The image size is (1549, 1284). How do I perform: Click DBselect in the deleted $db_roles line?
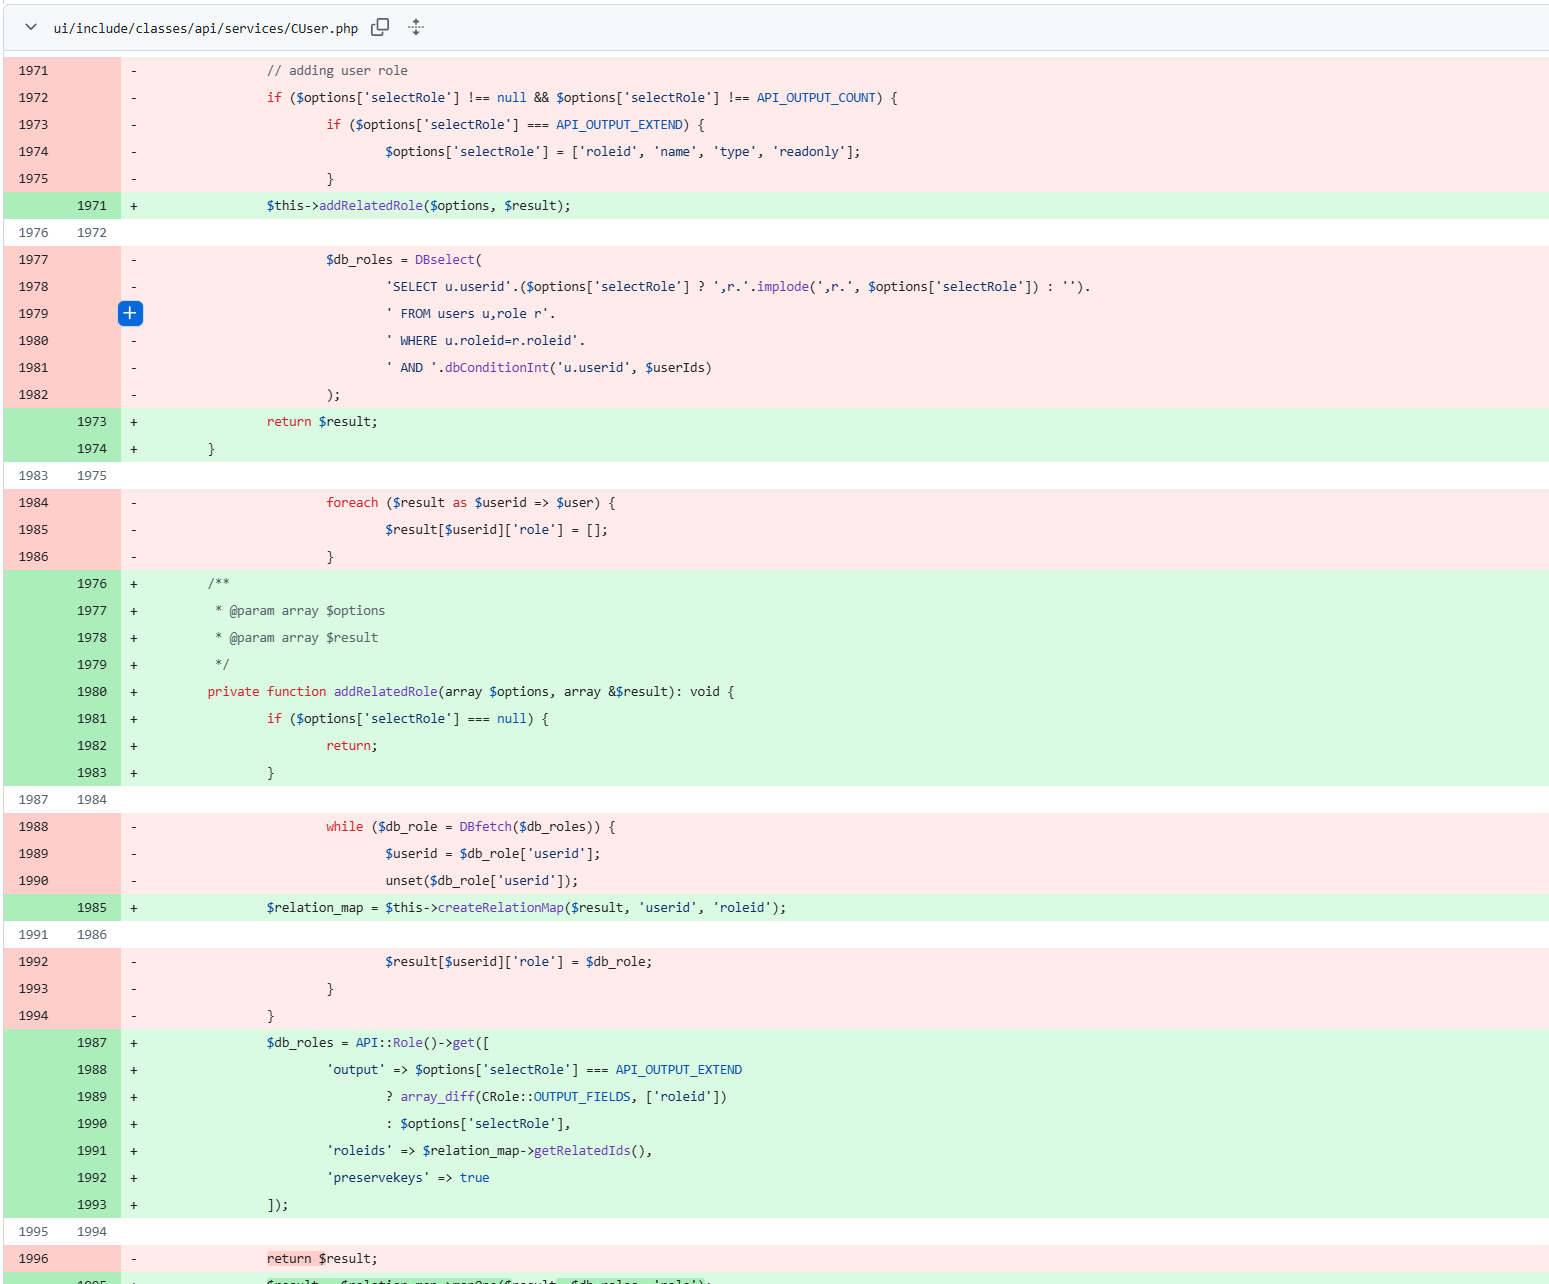point(444,260)
